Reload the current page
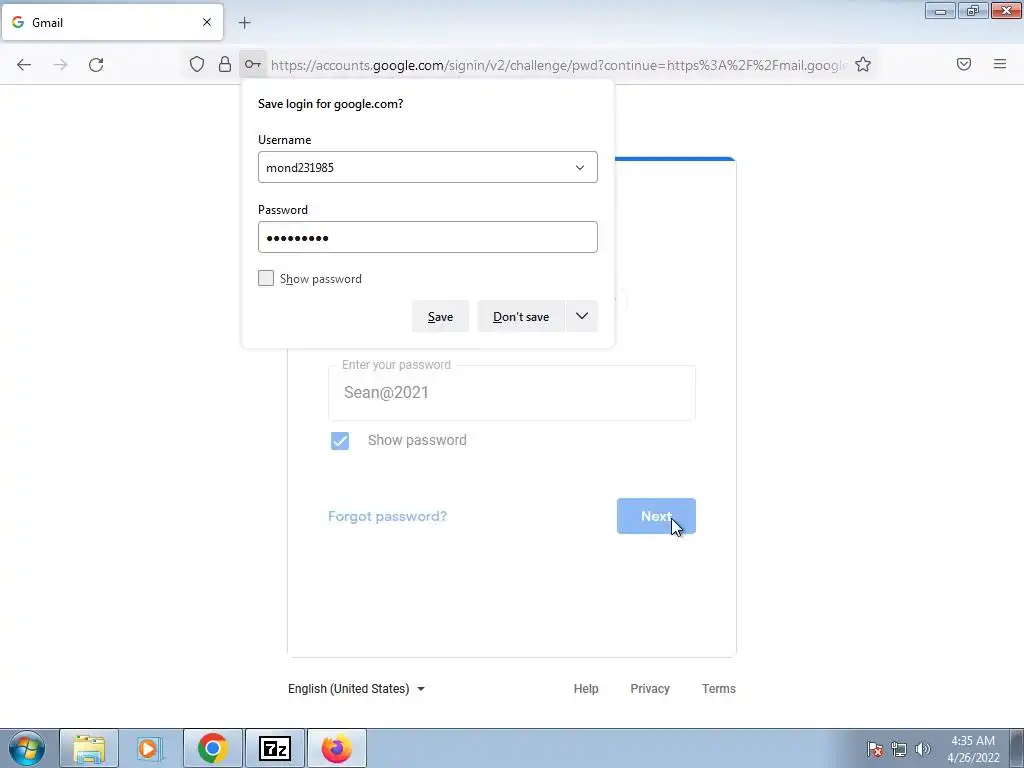Screen dimensions: 1024x768 click(x=96, y=65)
